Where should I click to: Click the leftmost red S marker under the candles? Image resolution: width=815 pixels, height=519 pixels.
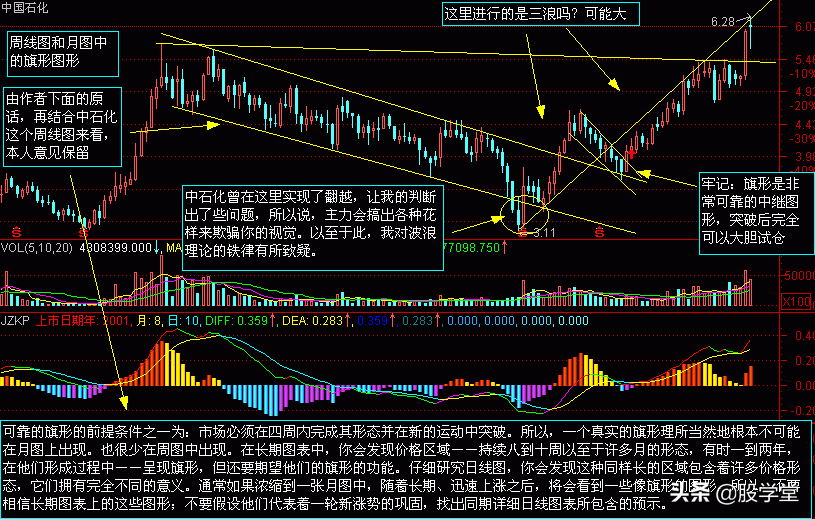pos(17,230)
